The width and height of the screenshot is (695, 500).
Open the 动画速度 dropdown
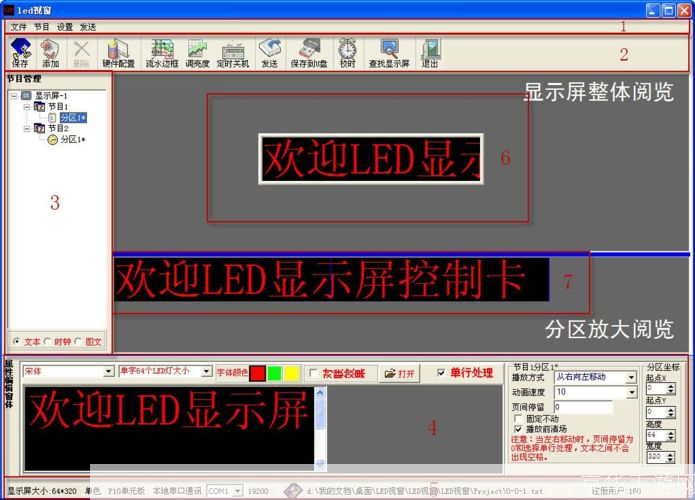tap(632, 392)
